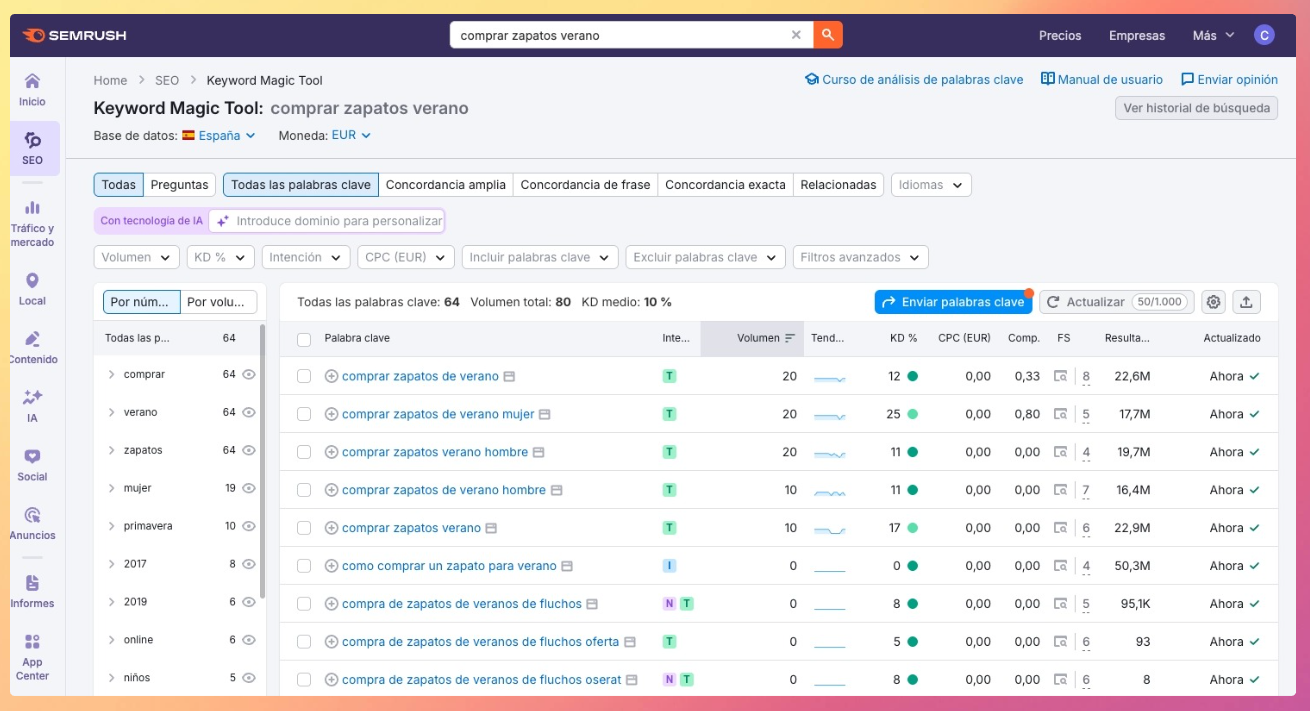Toggle eye icon for 'mujer' group
The width and height of the screenshot is (1310, 711).
(249, 488)
